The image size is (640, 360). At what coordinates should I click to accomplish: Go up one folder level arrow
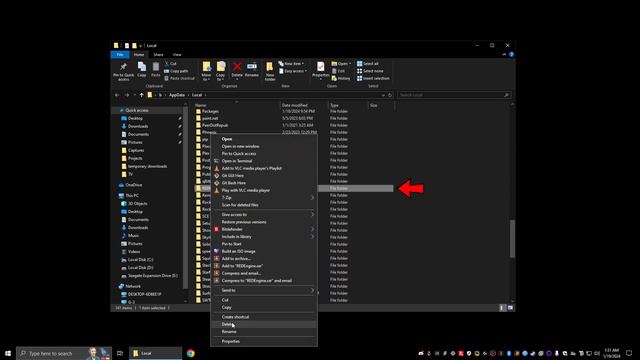pos(142,95)
